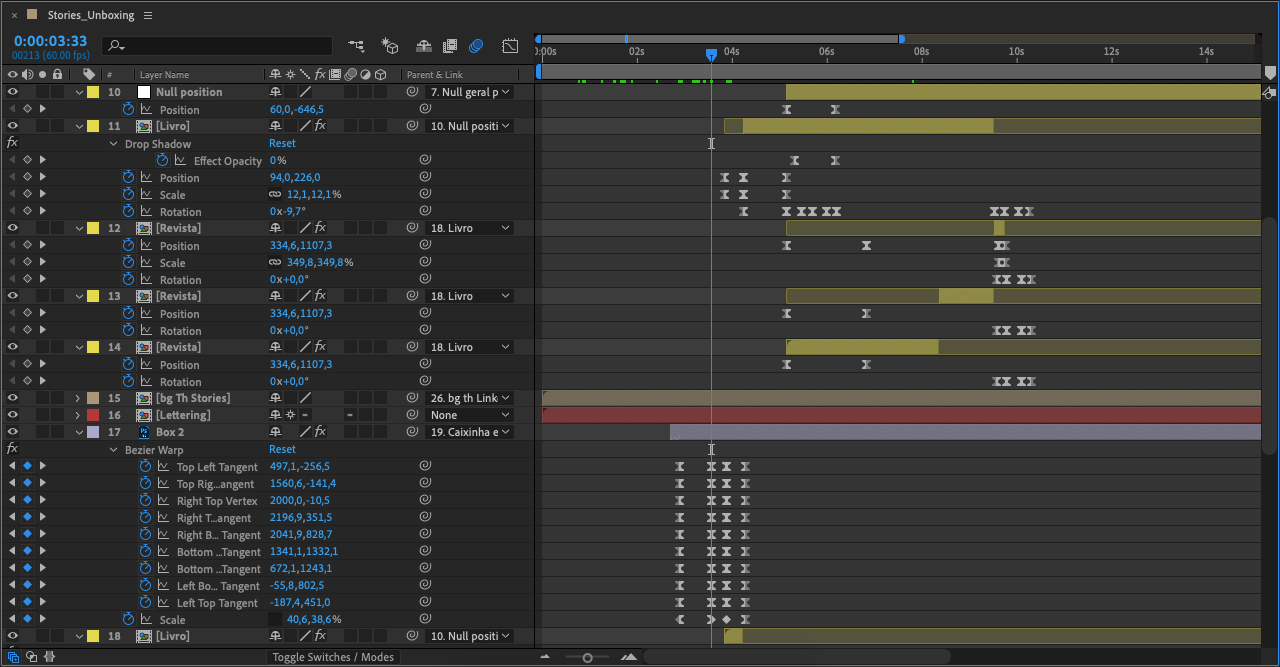Click Reset for Bezier Warp effect
The image size is (1280, 667).
tap(282, 449)
